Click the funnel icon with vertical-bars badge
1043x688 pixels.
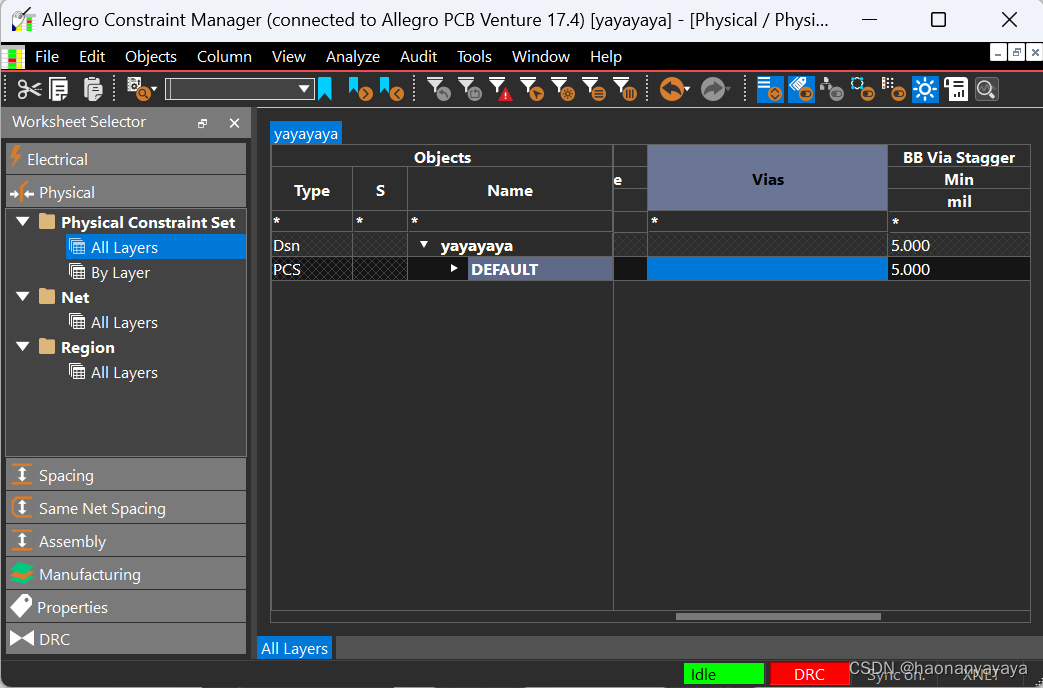tap(625, 89)
